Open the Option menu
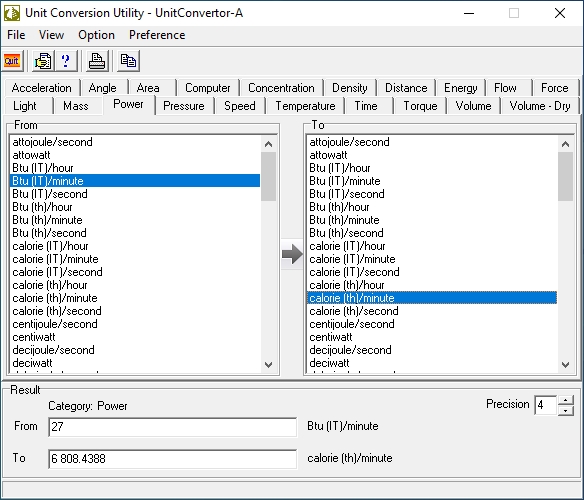Viewport: 584px width, 500px height. coord(96,35)
